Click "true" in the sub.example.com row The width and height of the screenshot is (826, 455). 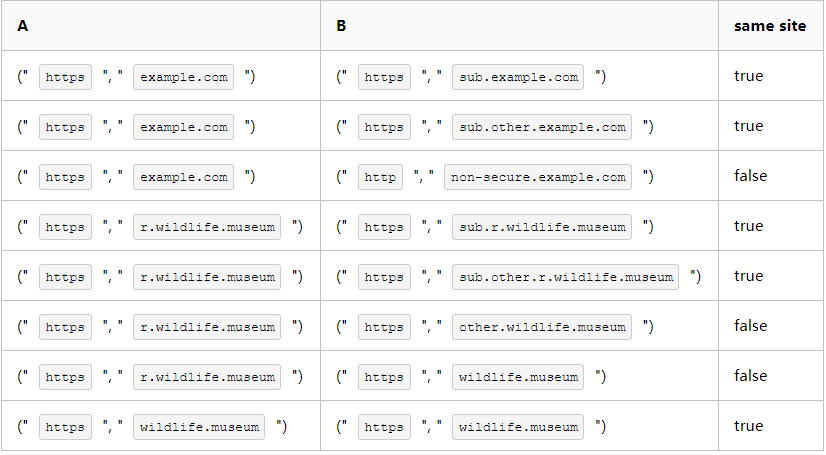[x=748, y=76]
